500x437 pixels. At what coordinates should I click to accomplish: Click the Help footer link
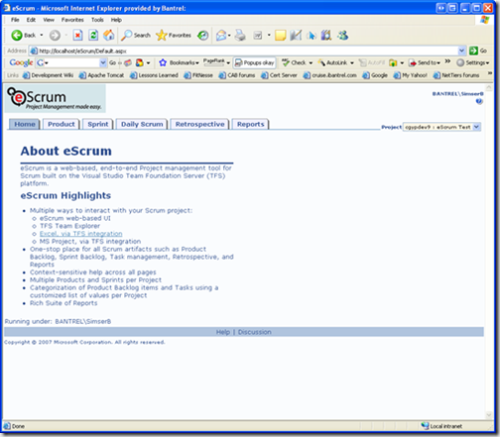coord(223,332)
